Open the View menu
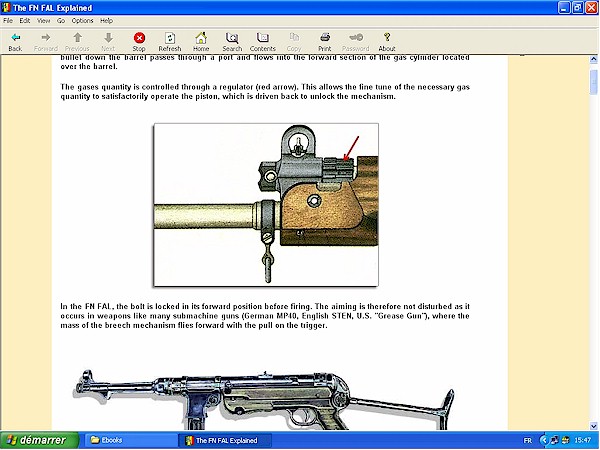 pyautogui.click(x=44, y=21)
